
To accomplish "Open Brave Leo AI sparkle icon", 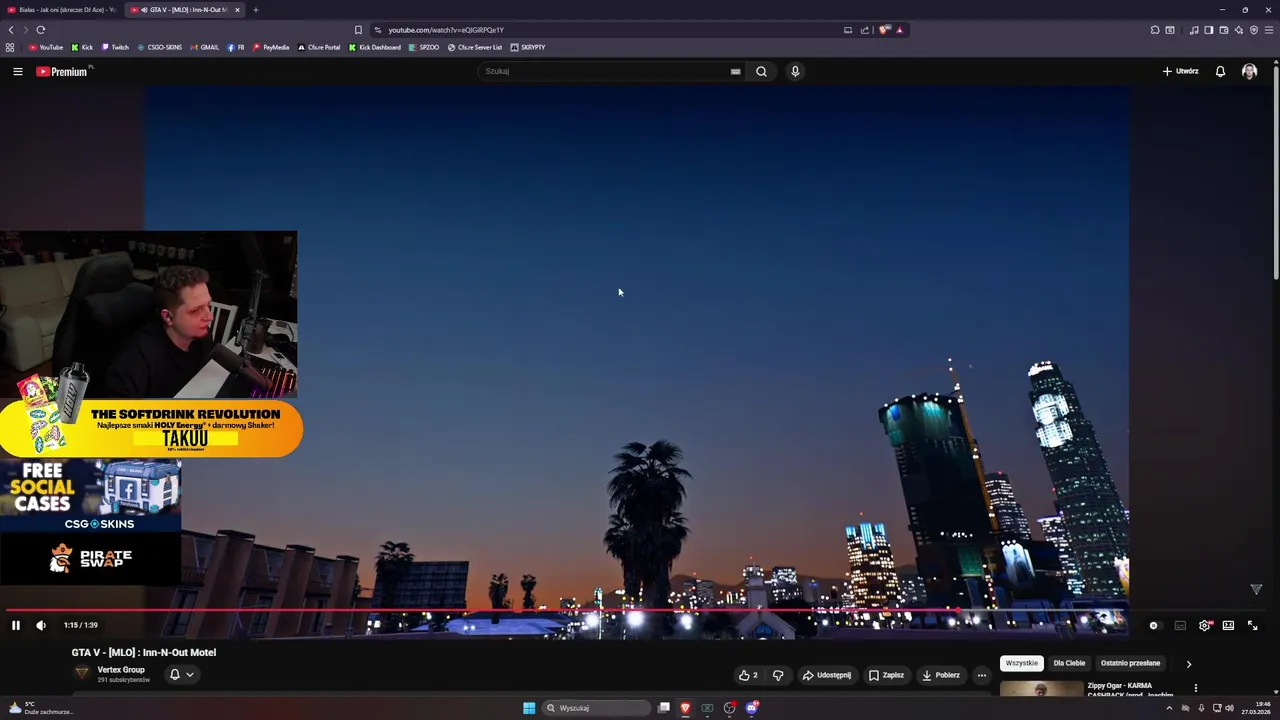I will click(x=1239, y=30).
